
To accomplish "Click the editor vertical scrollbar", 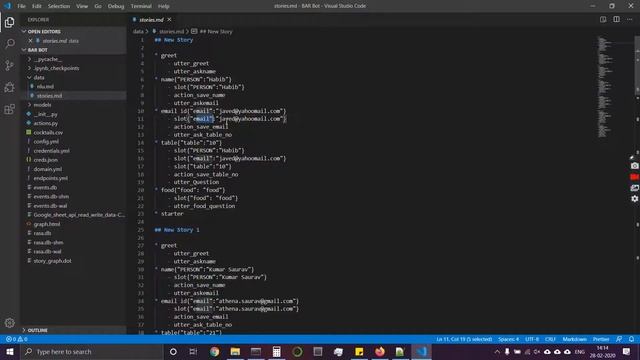I will pyautogui.click(x=637, y=65).
